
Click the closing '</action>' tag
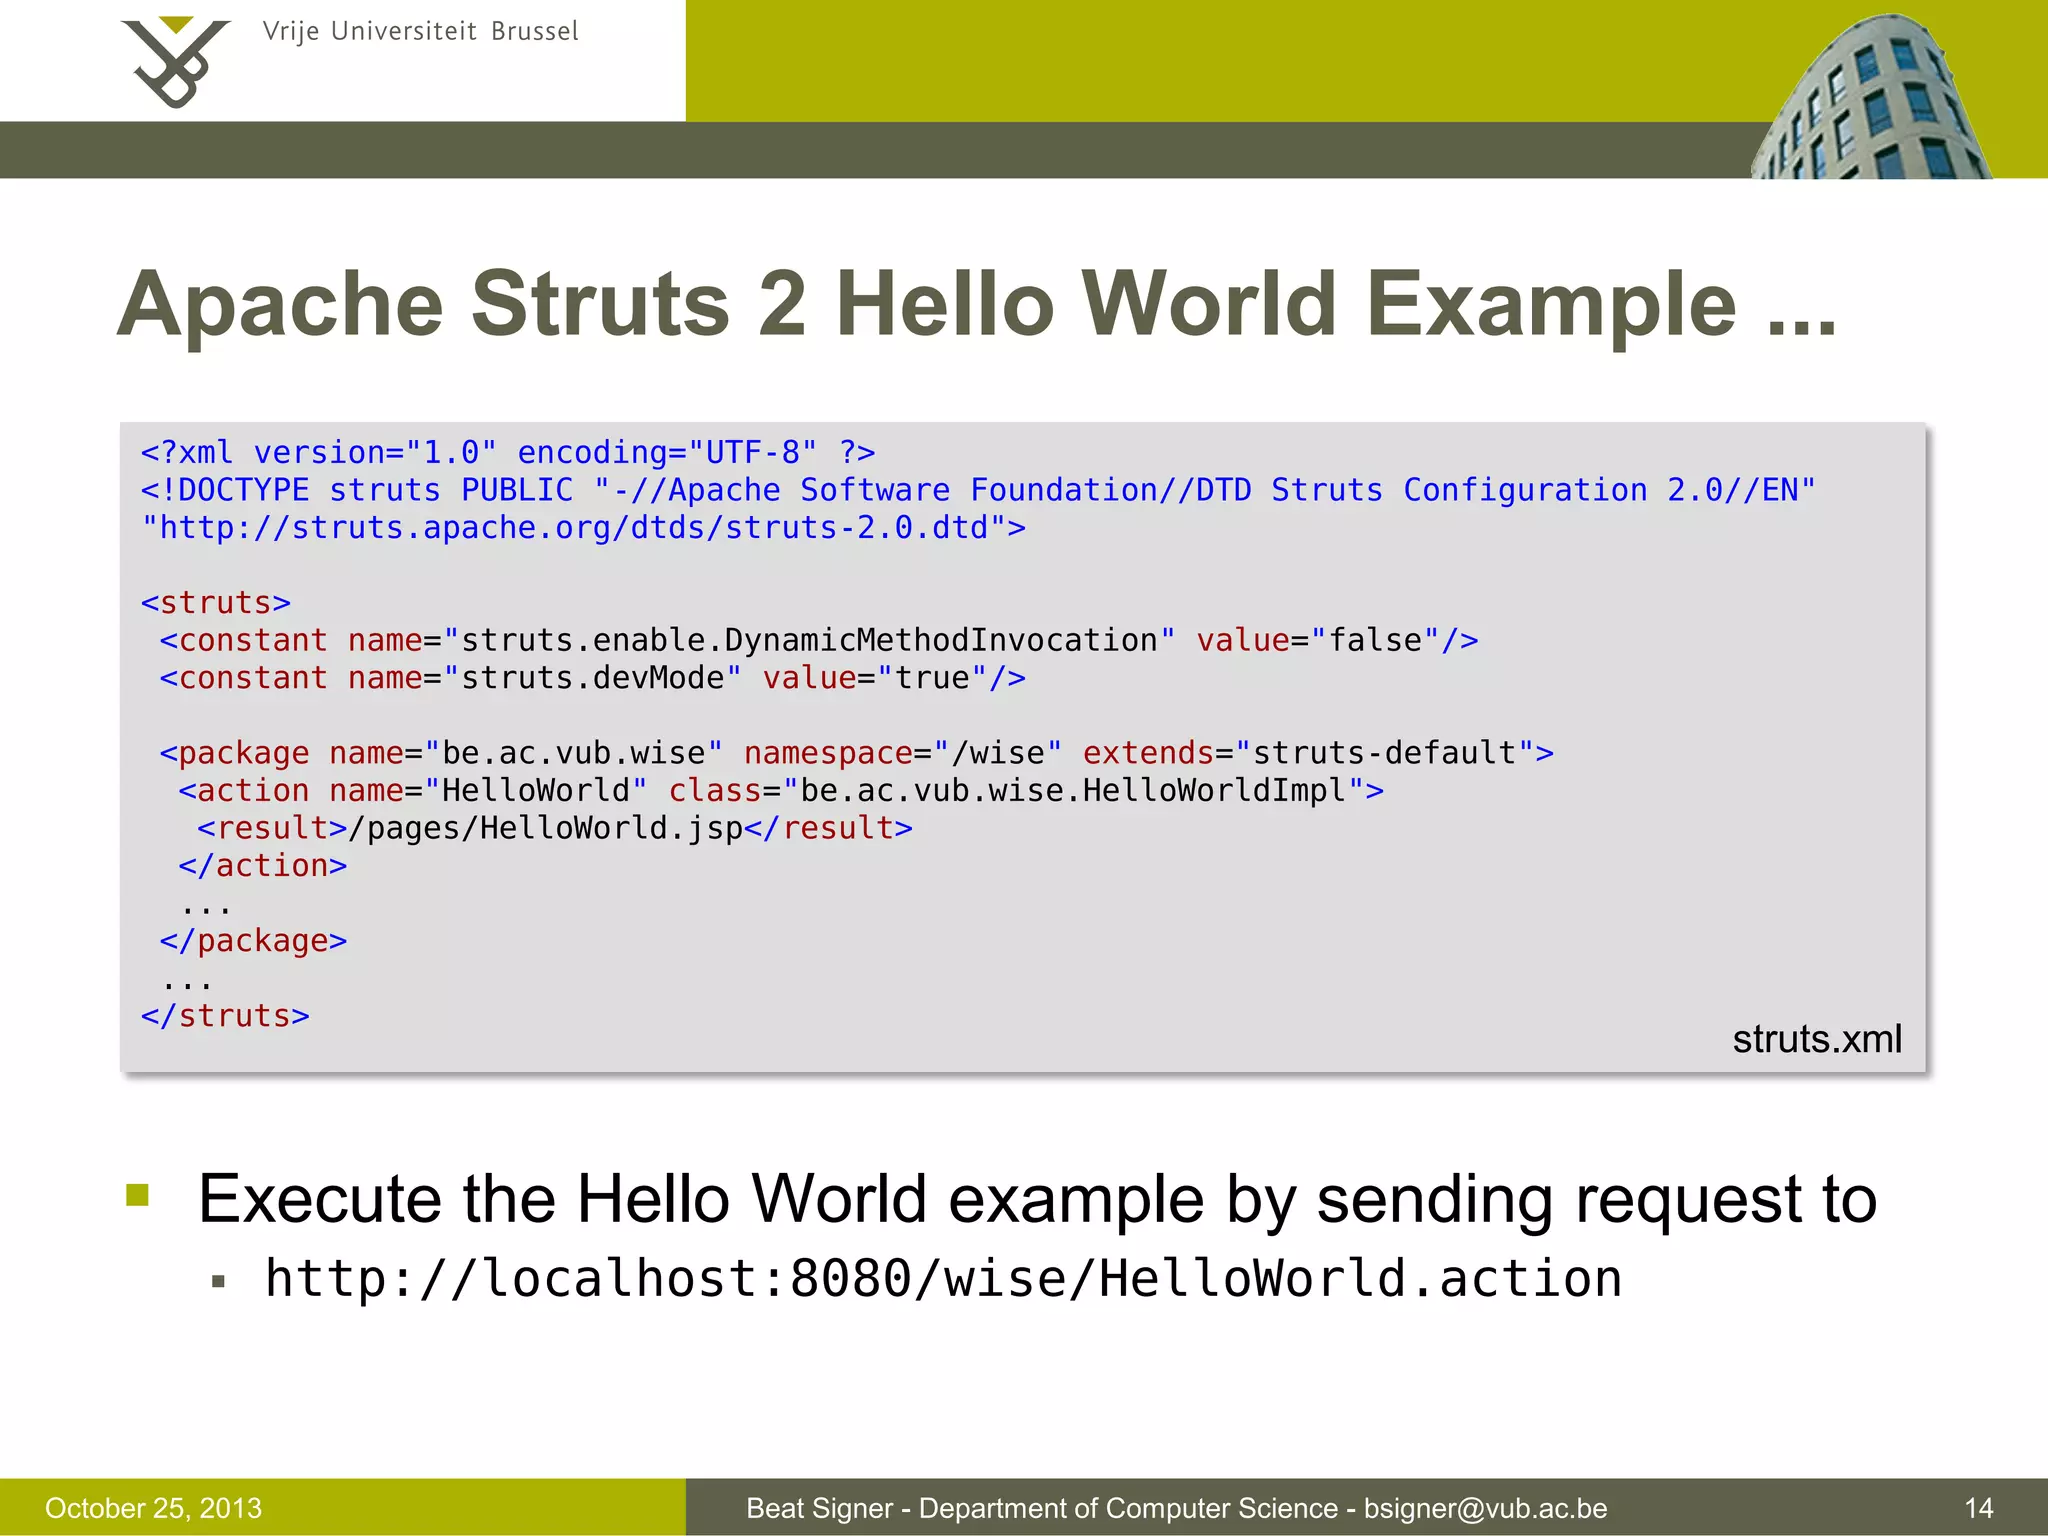(x=263, y=866)
